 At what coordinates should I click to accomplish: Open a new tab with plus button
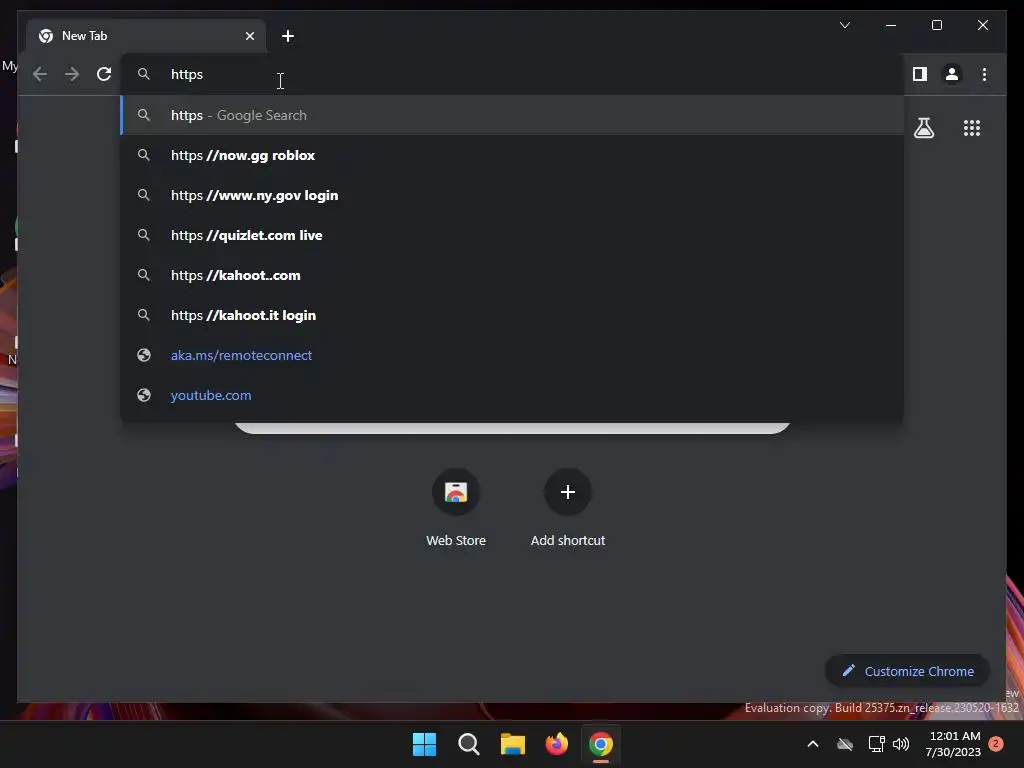pos(288,36)
